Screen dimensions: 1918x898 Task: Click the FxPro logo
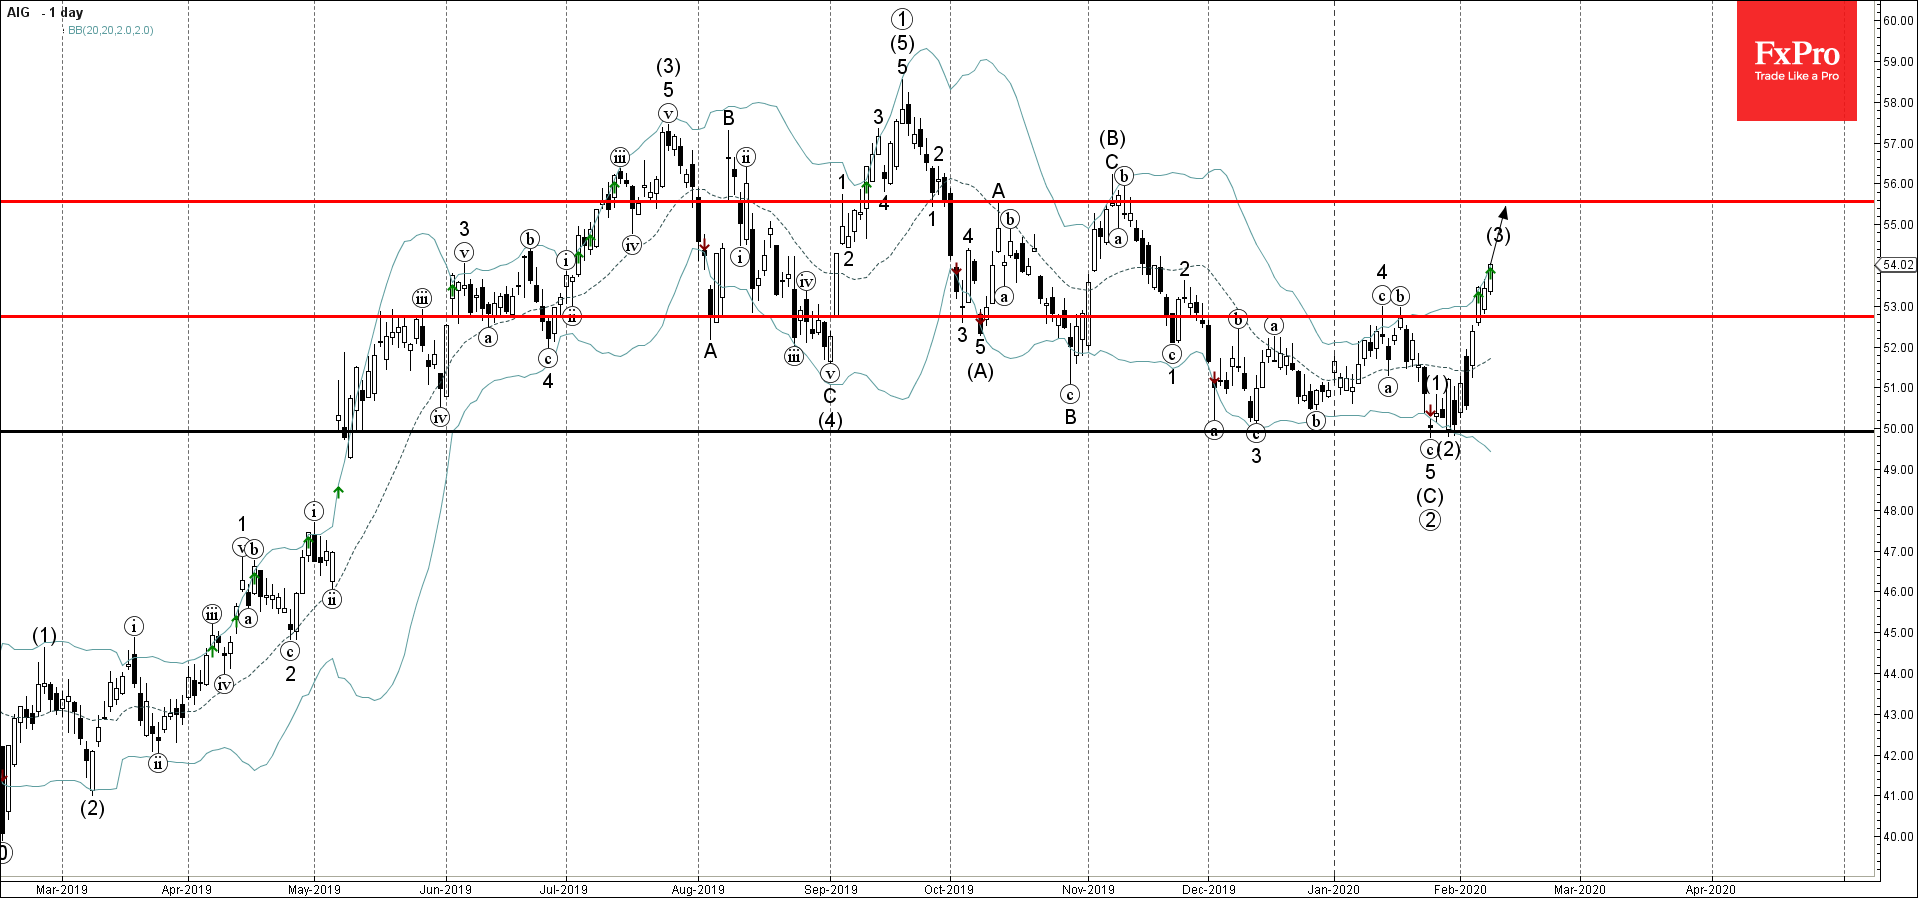[x=1796, y=61]
